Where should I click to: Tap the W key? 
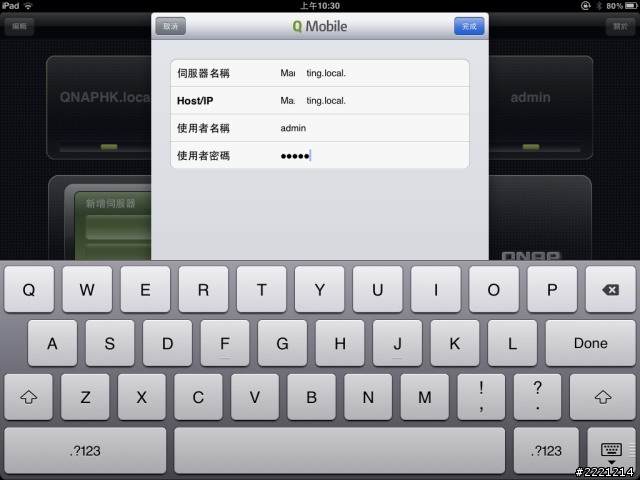[x=87, y=289]
